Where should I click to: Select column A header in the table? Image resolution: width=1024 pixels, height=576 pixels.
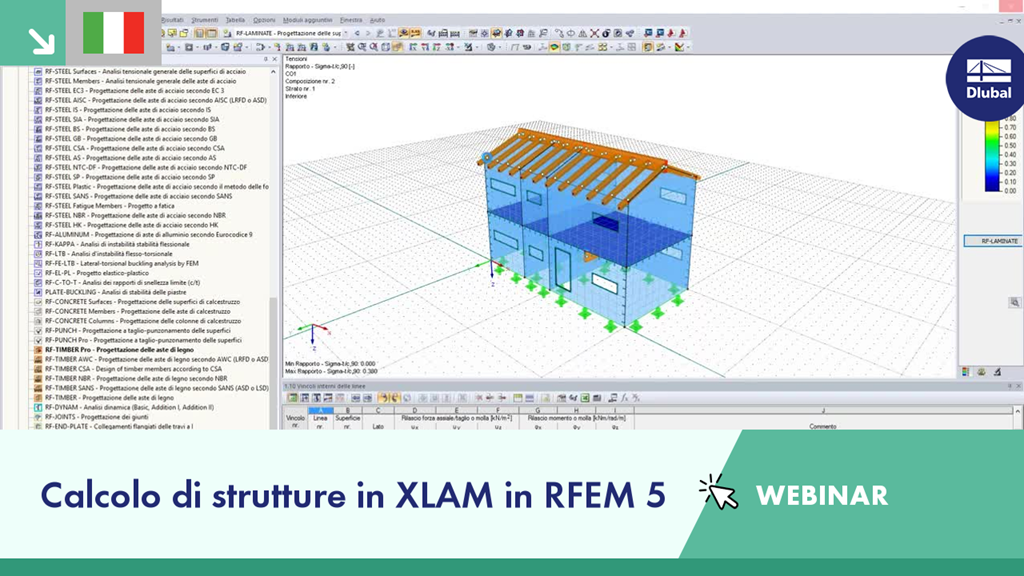pos(320,411)
